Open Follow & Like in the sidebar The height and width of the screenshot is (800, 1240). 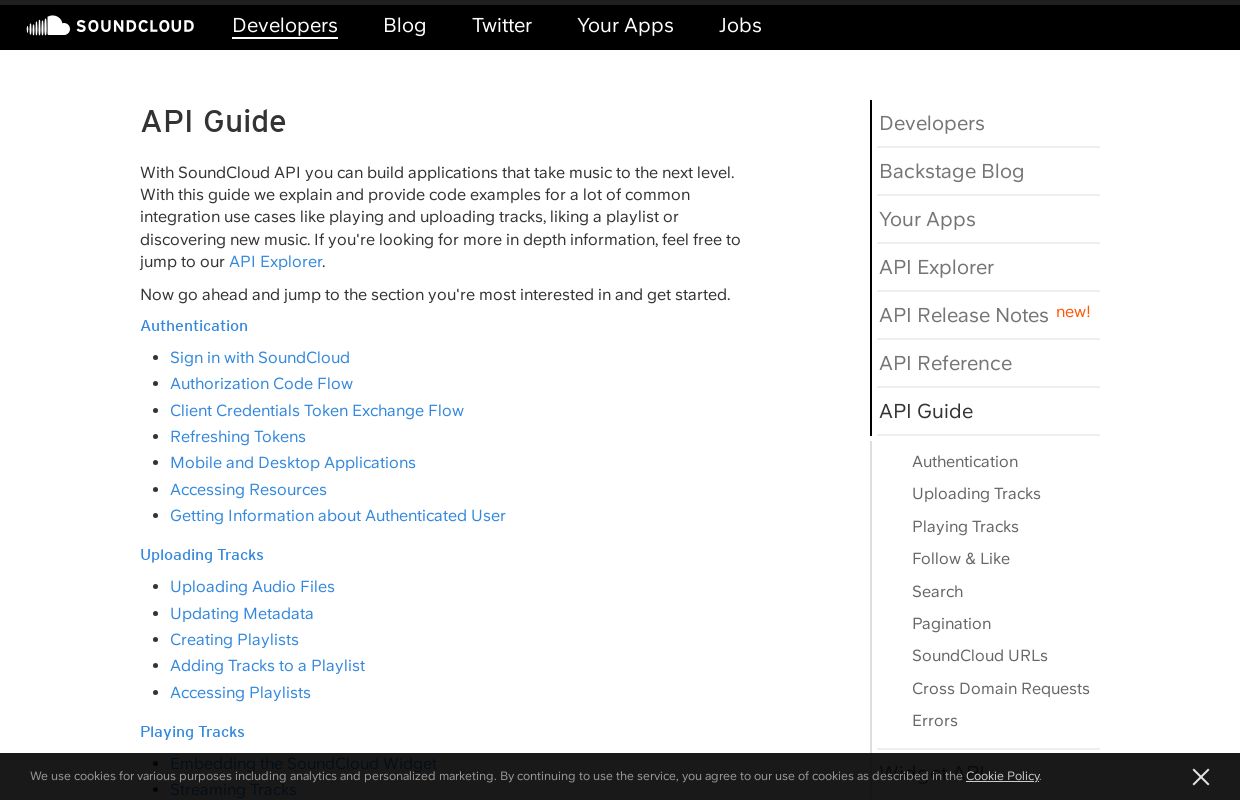961,559
